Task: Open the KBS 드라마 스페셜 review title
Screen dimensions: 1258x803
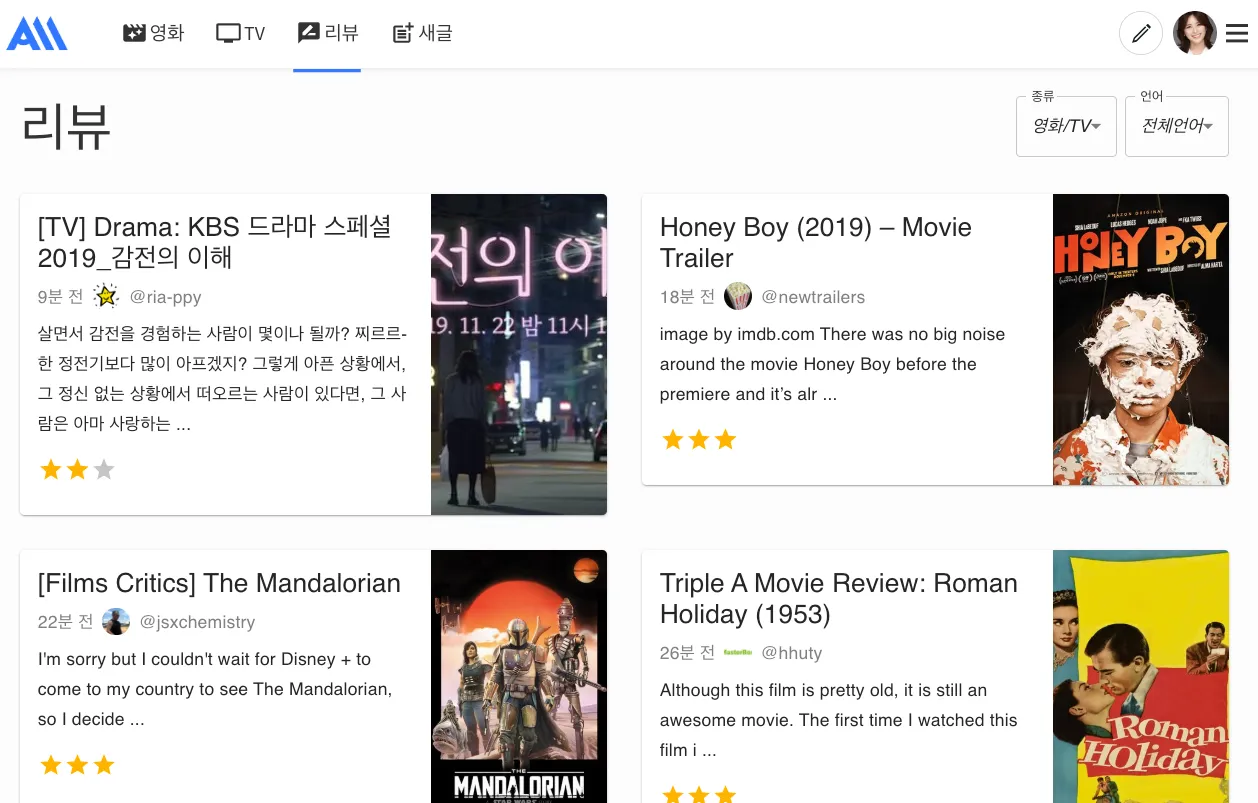Action: point(215,242)
